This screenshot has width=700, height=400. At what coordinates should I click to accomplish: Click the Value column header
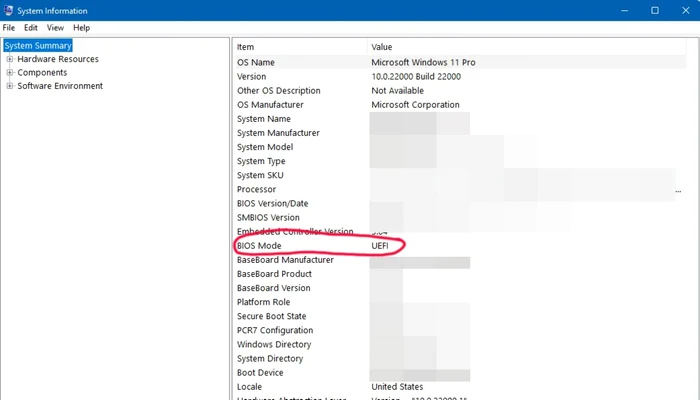[x=382, y=47]
